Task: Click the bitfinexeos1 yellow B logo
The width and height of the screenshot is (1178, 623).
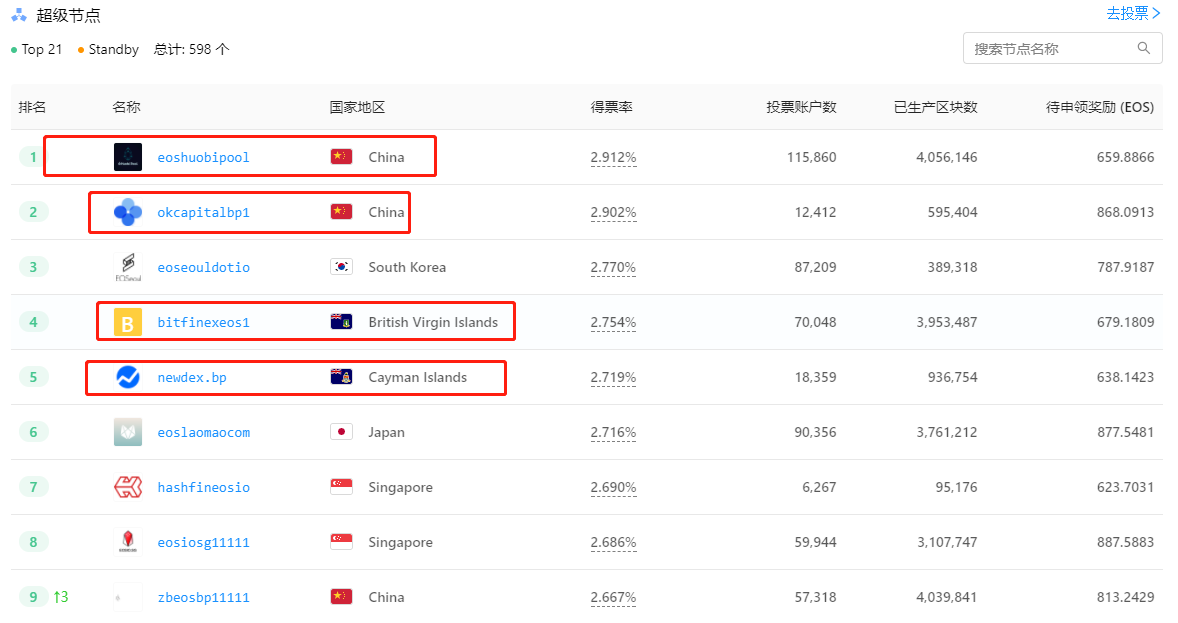Action: pyautogui.click(x=128, y=322)
